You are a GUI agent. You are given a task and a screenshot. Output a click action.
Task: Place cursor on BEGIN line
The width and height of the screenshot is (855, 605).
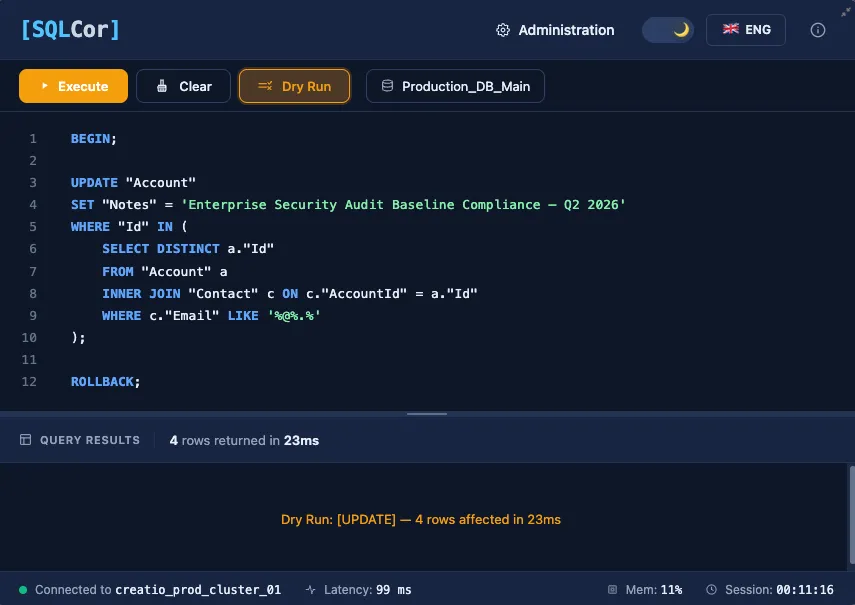93,138
